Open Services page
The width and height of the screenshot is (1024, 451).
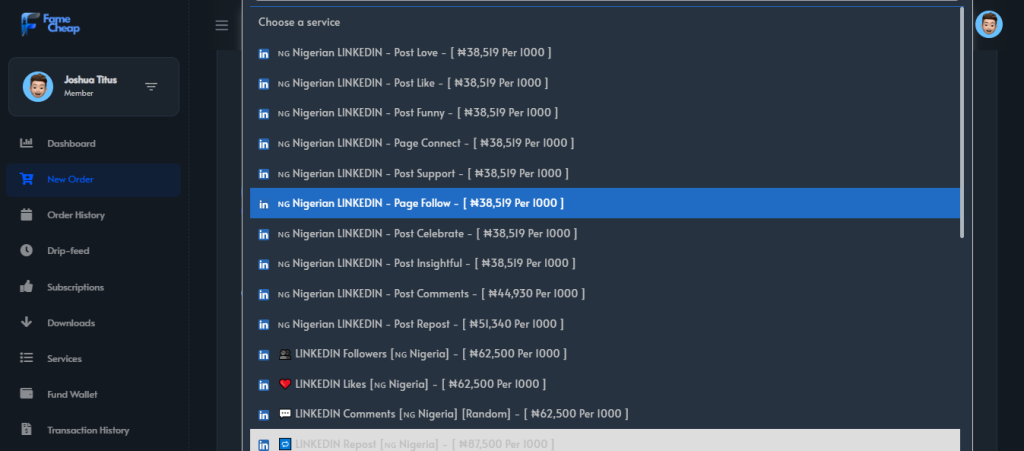93,359
